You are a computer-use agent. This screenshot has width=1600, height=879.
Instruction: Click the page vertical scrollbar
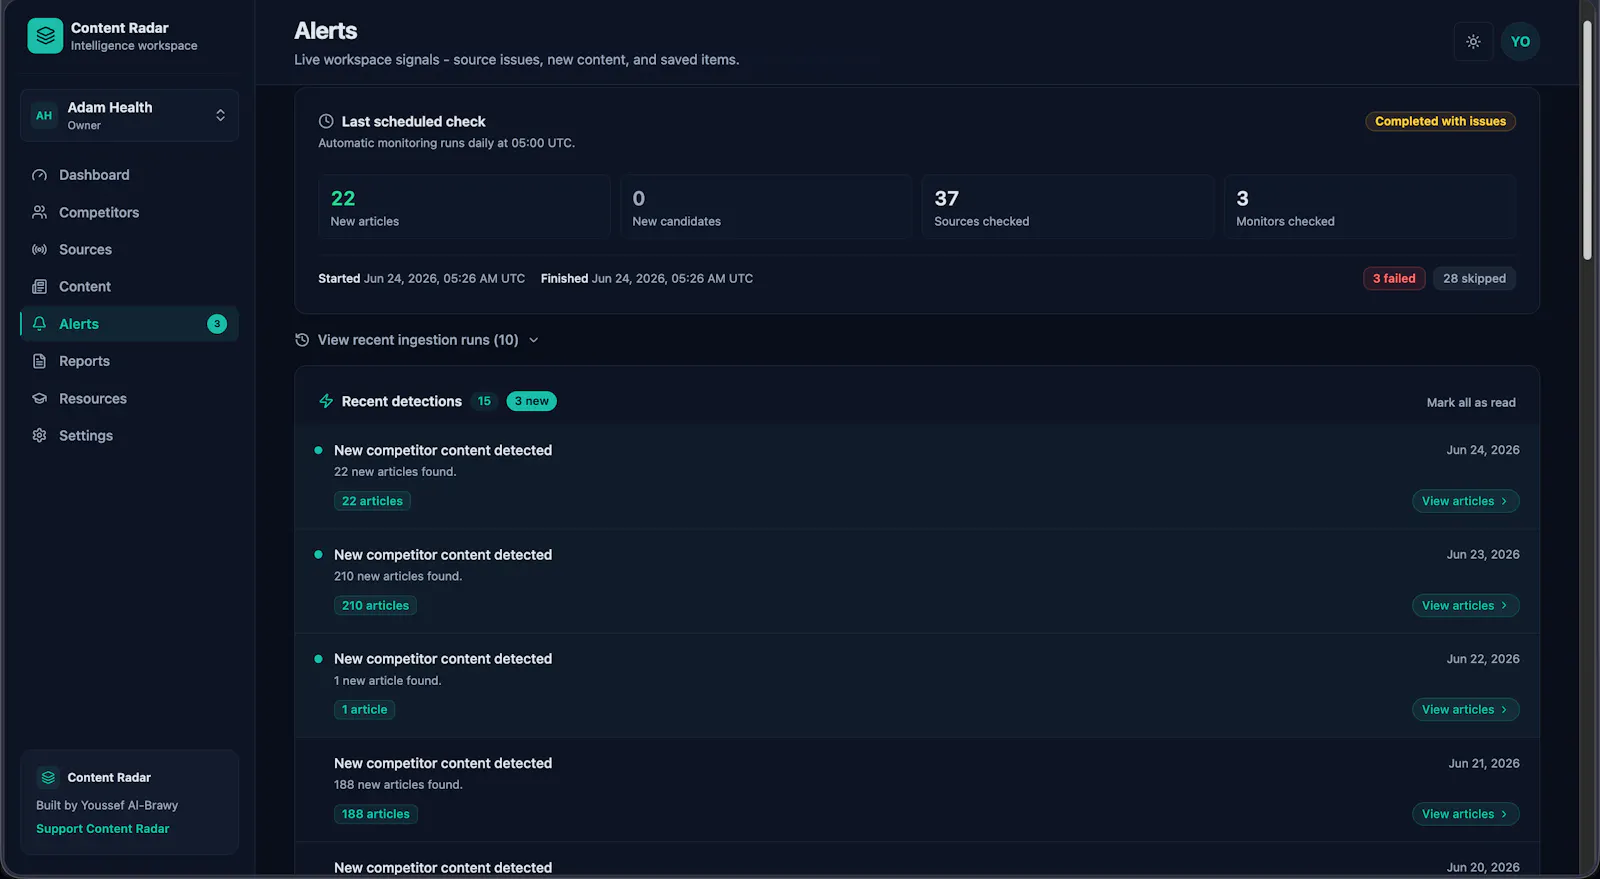pos(1587,140)
